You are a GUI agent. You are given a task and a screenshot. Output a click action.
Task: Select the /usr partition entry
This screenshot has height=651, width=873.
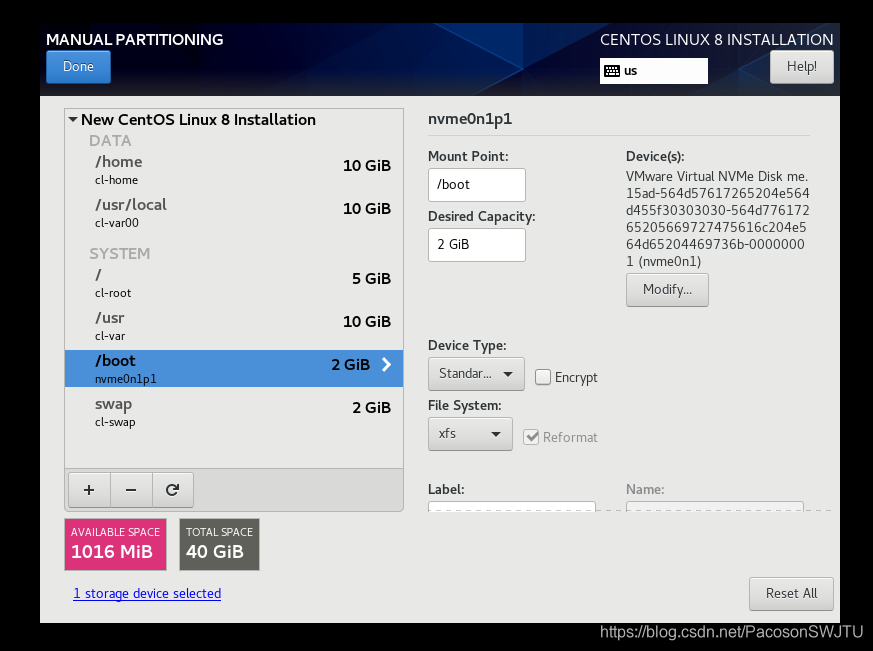coord(234,326)
